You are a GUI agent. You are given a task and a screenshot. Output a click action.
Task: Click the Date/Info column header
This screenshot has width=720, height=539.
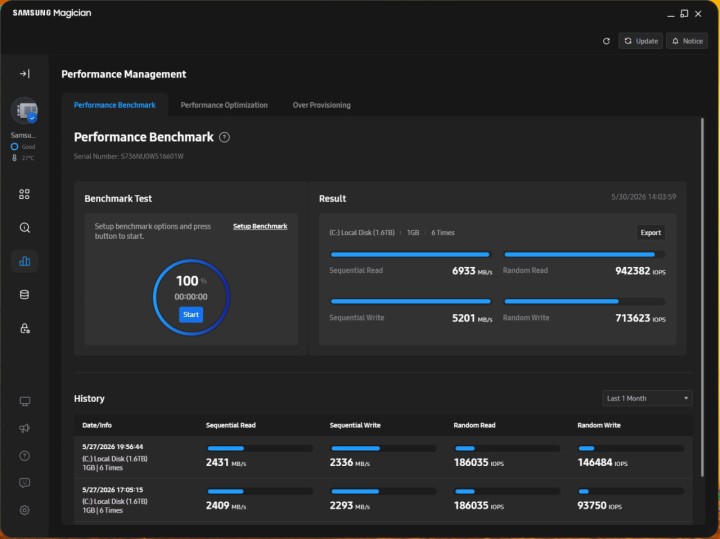[97, 425]
